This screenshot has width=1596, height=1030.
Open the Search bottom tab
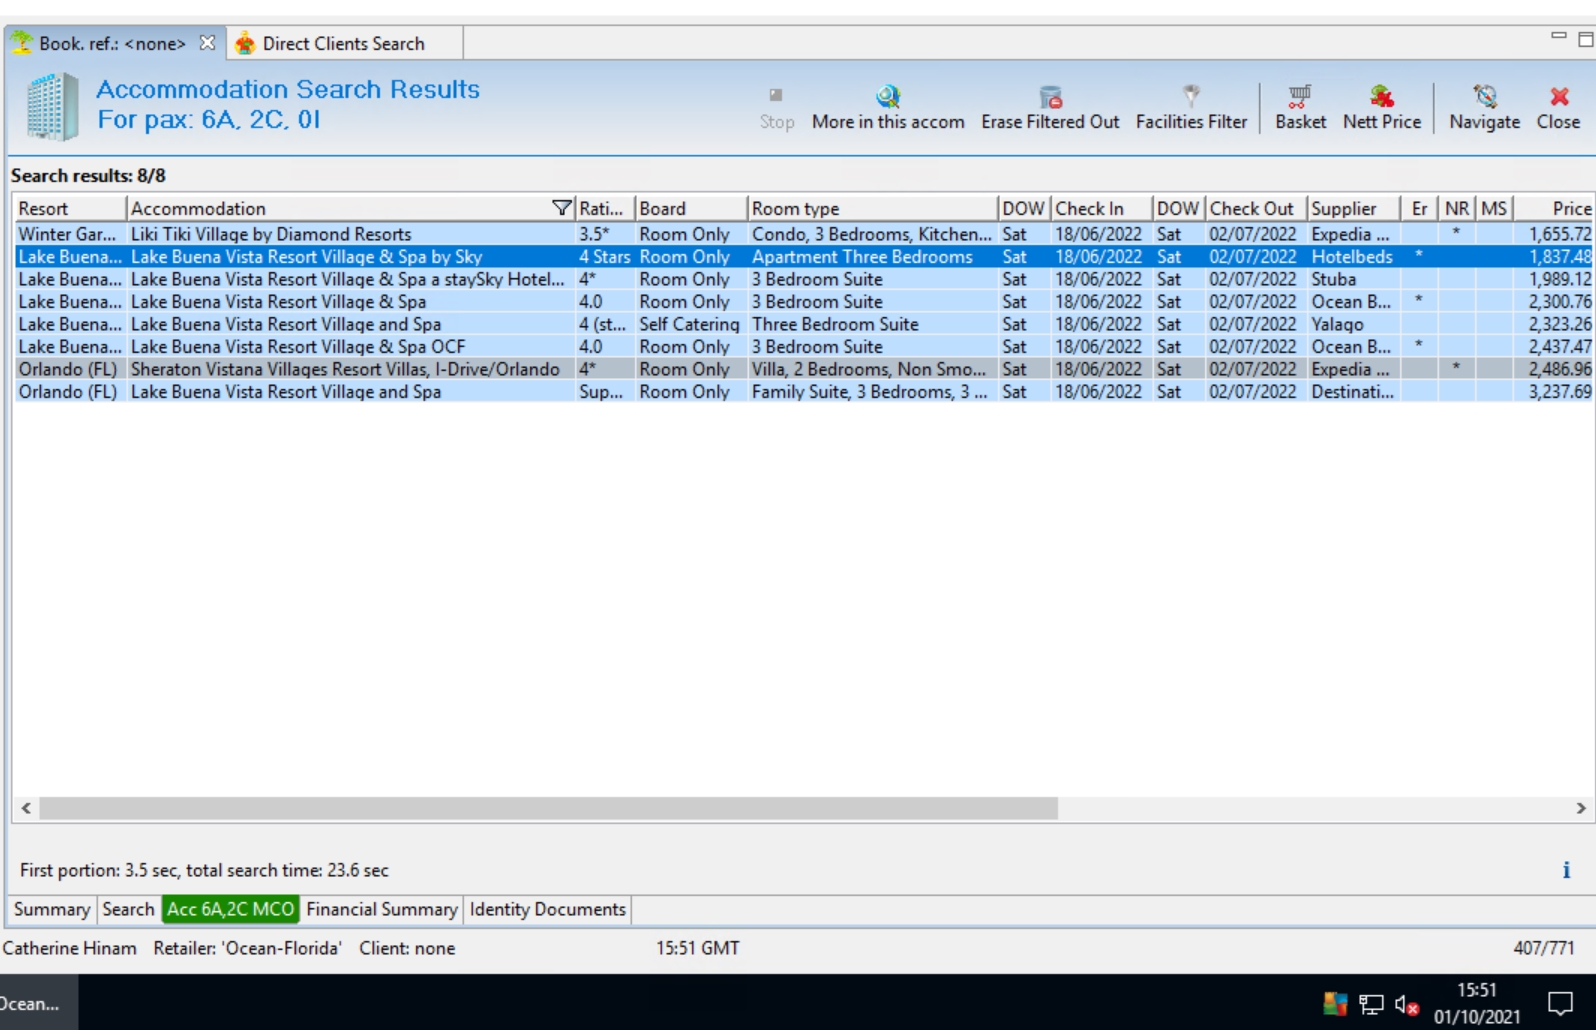129,909
